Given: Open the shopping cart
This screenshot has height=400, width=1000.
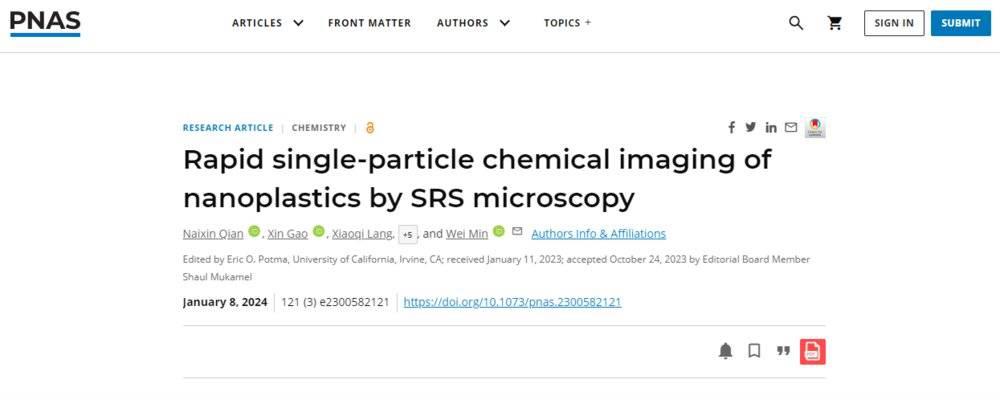Looking at the screenshot, I should coord(835,23).
